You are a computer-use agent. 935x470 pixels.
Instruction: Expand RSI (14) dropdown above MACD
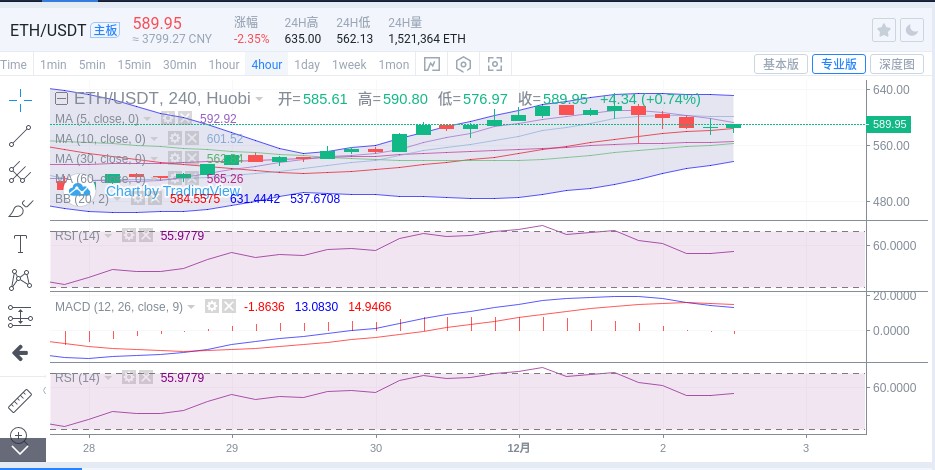[109, 236]
